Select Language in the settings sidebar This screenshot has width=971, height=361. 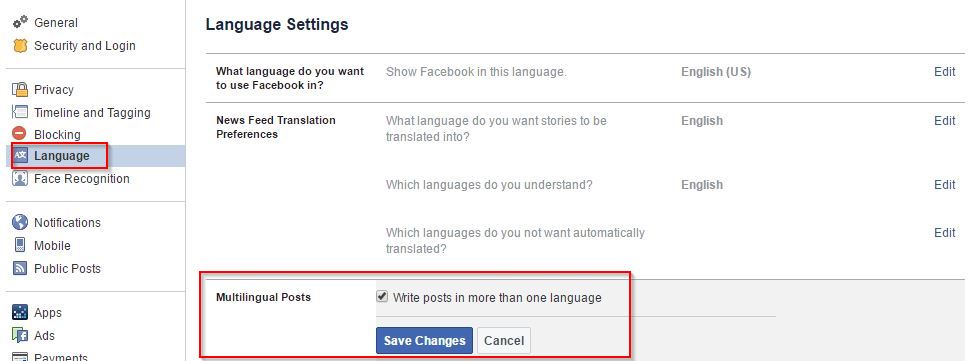point(61,156)
